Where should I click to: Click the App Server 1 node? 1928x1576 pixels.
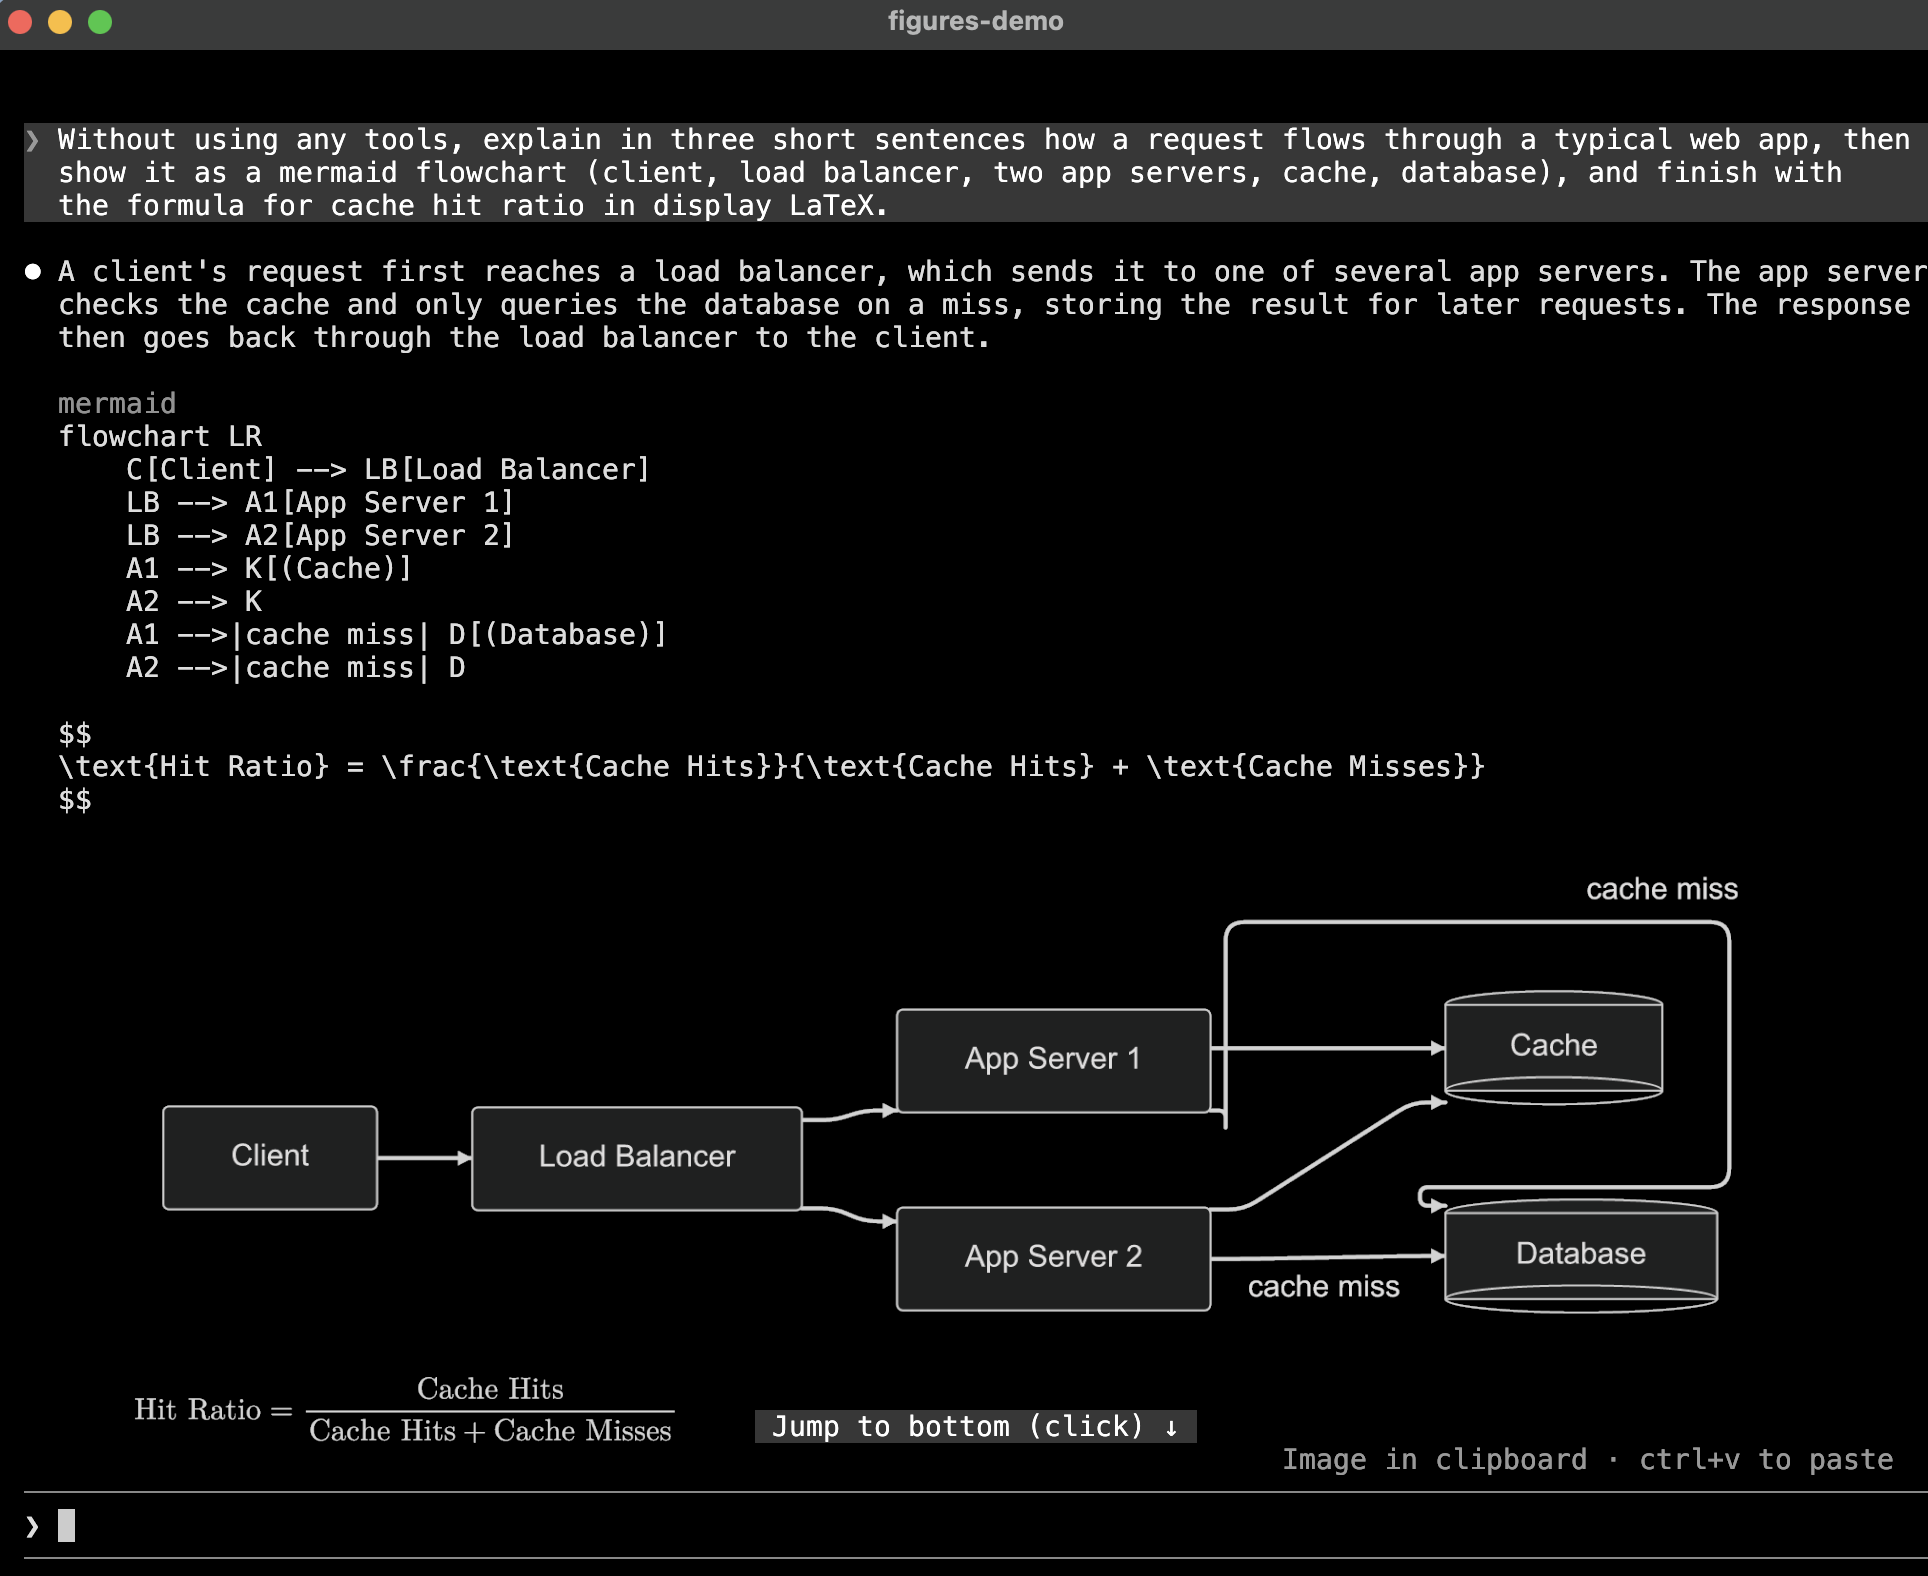point(1053,1060)
